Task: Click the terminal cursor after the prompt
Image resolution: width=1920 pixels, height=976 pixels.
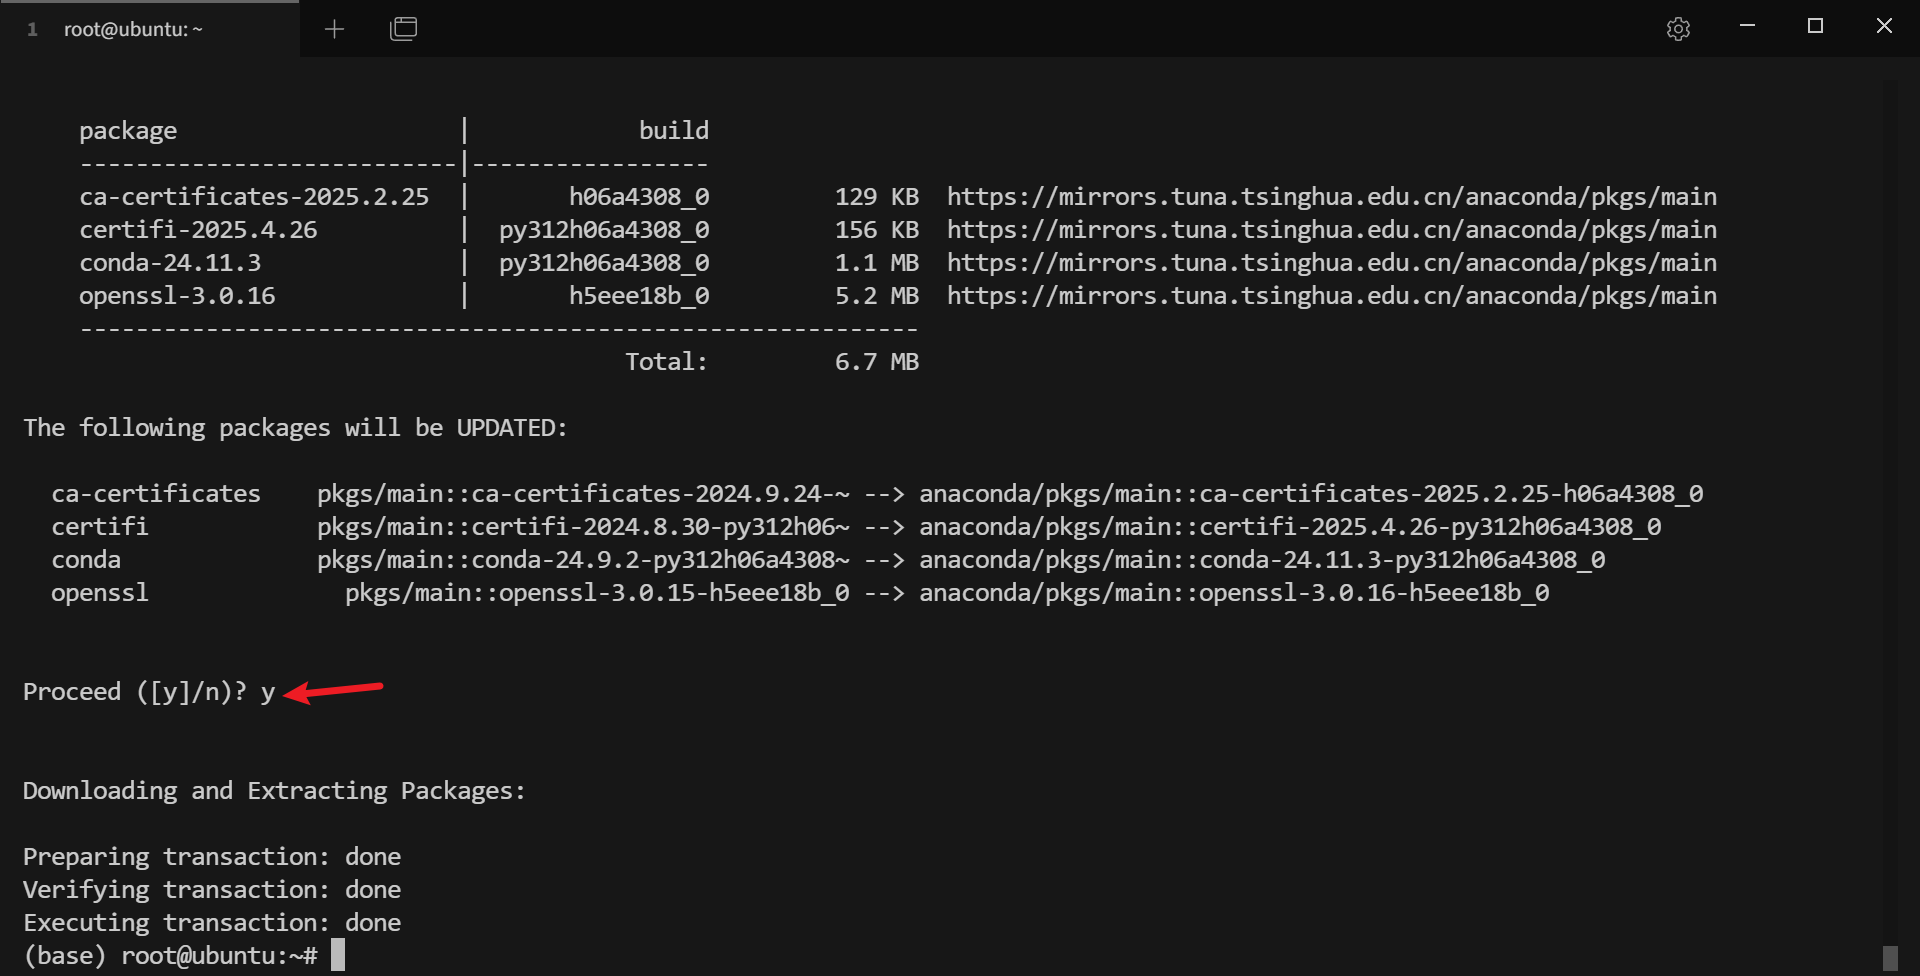Action: [x=338, y=955]
